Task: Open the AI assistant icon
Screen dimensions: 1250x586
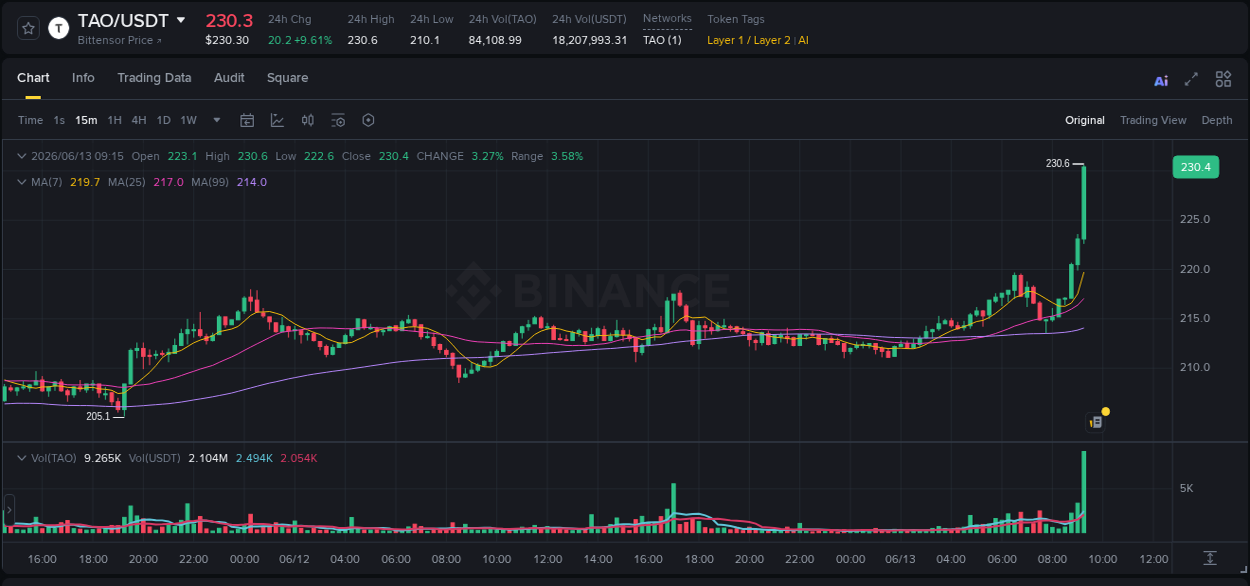Action: (x=1161, y=80)
